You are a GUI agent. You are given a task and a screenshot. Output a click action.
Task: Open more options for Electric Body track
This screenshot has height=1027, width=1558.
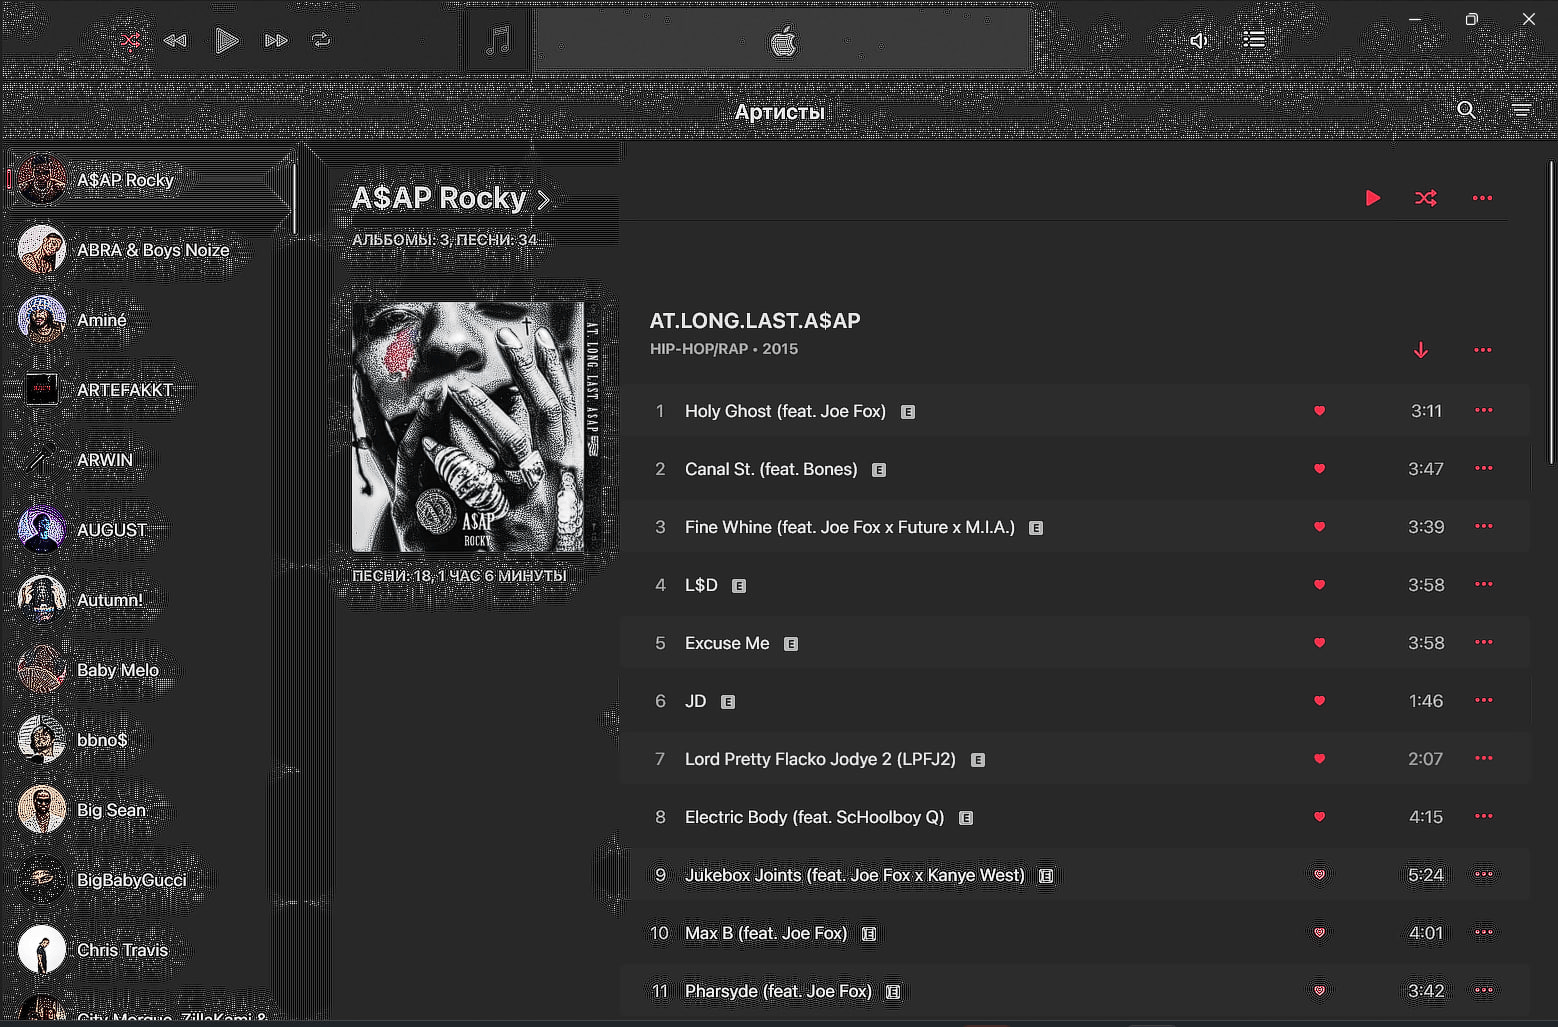1483,816
